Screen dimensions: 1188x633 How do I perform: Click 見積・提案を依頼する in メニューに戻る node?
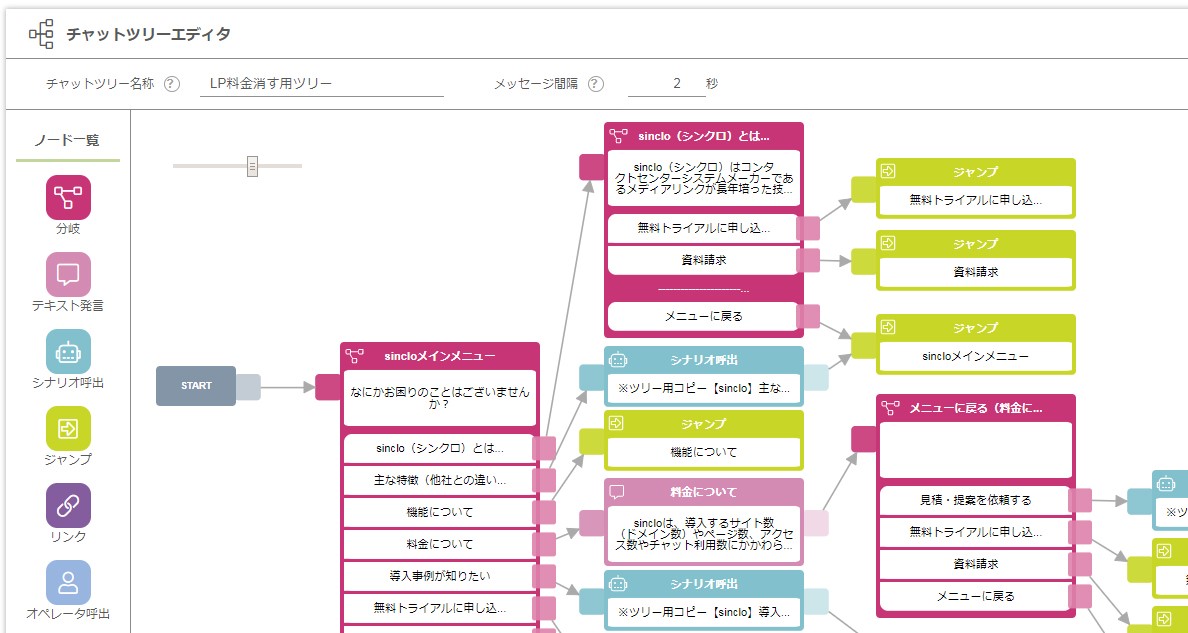[975, 498]
